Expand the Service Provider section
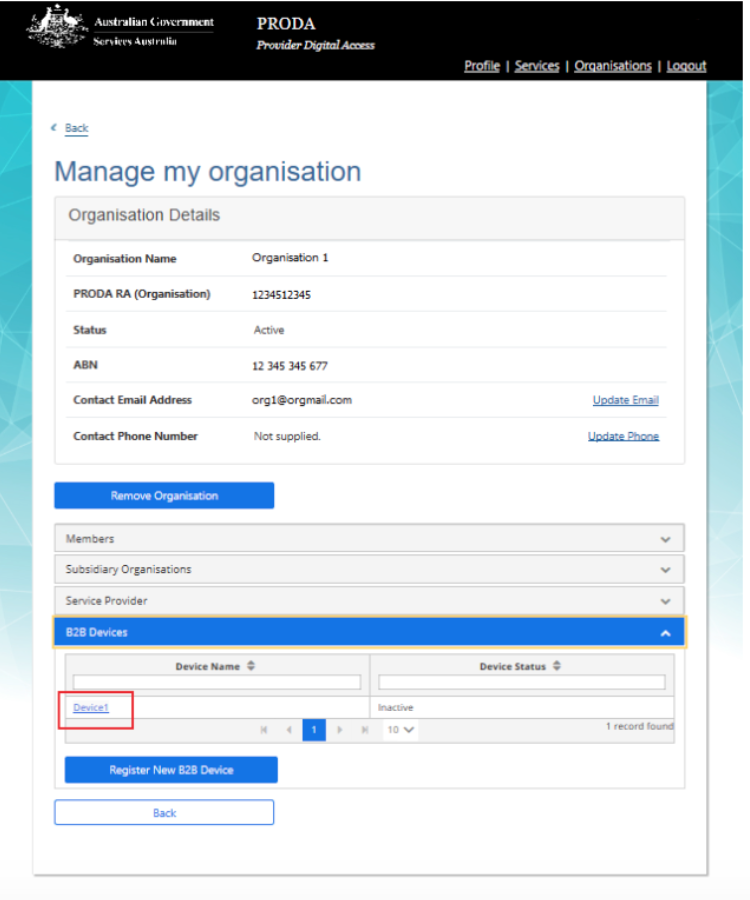 click(x=369, y=601)
